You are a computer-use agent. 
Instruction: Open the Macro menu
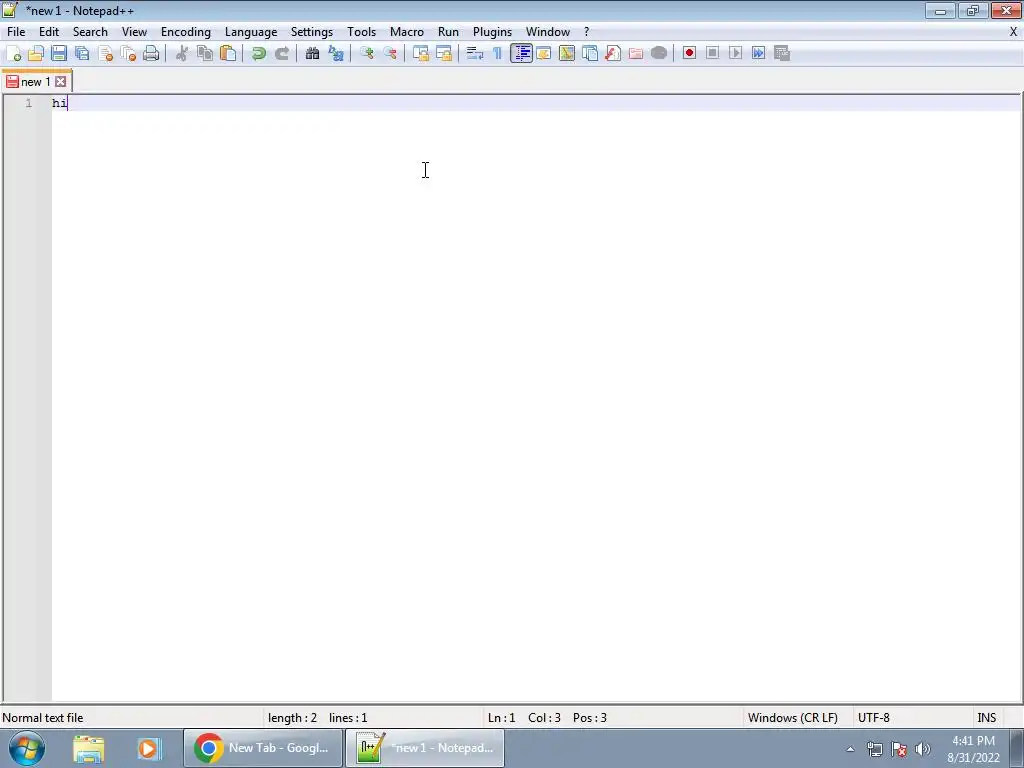coord(407,32)
